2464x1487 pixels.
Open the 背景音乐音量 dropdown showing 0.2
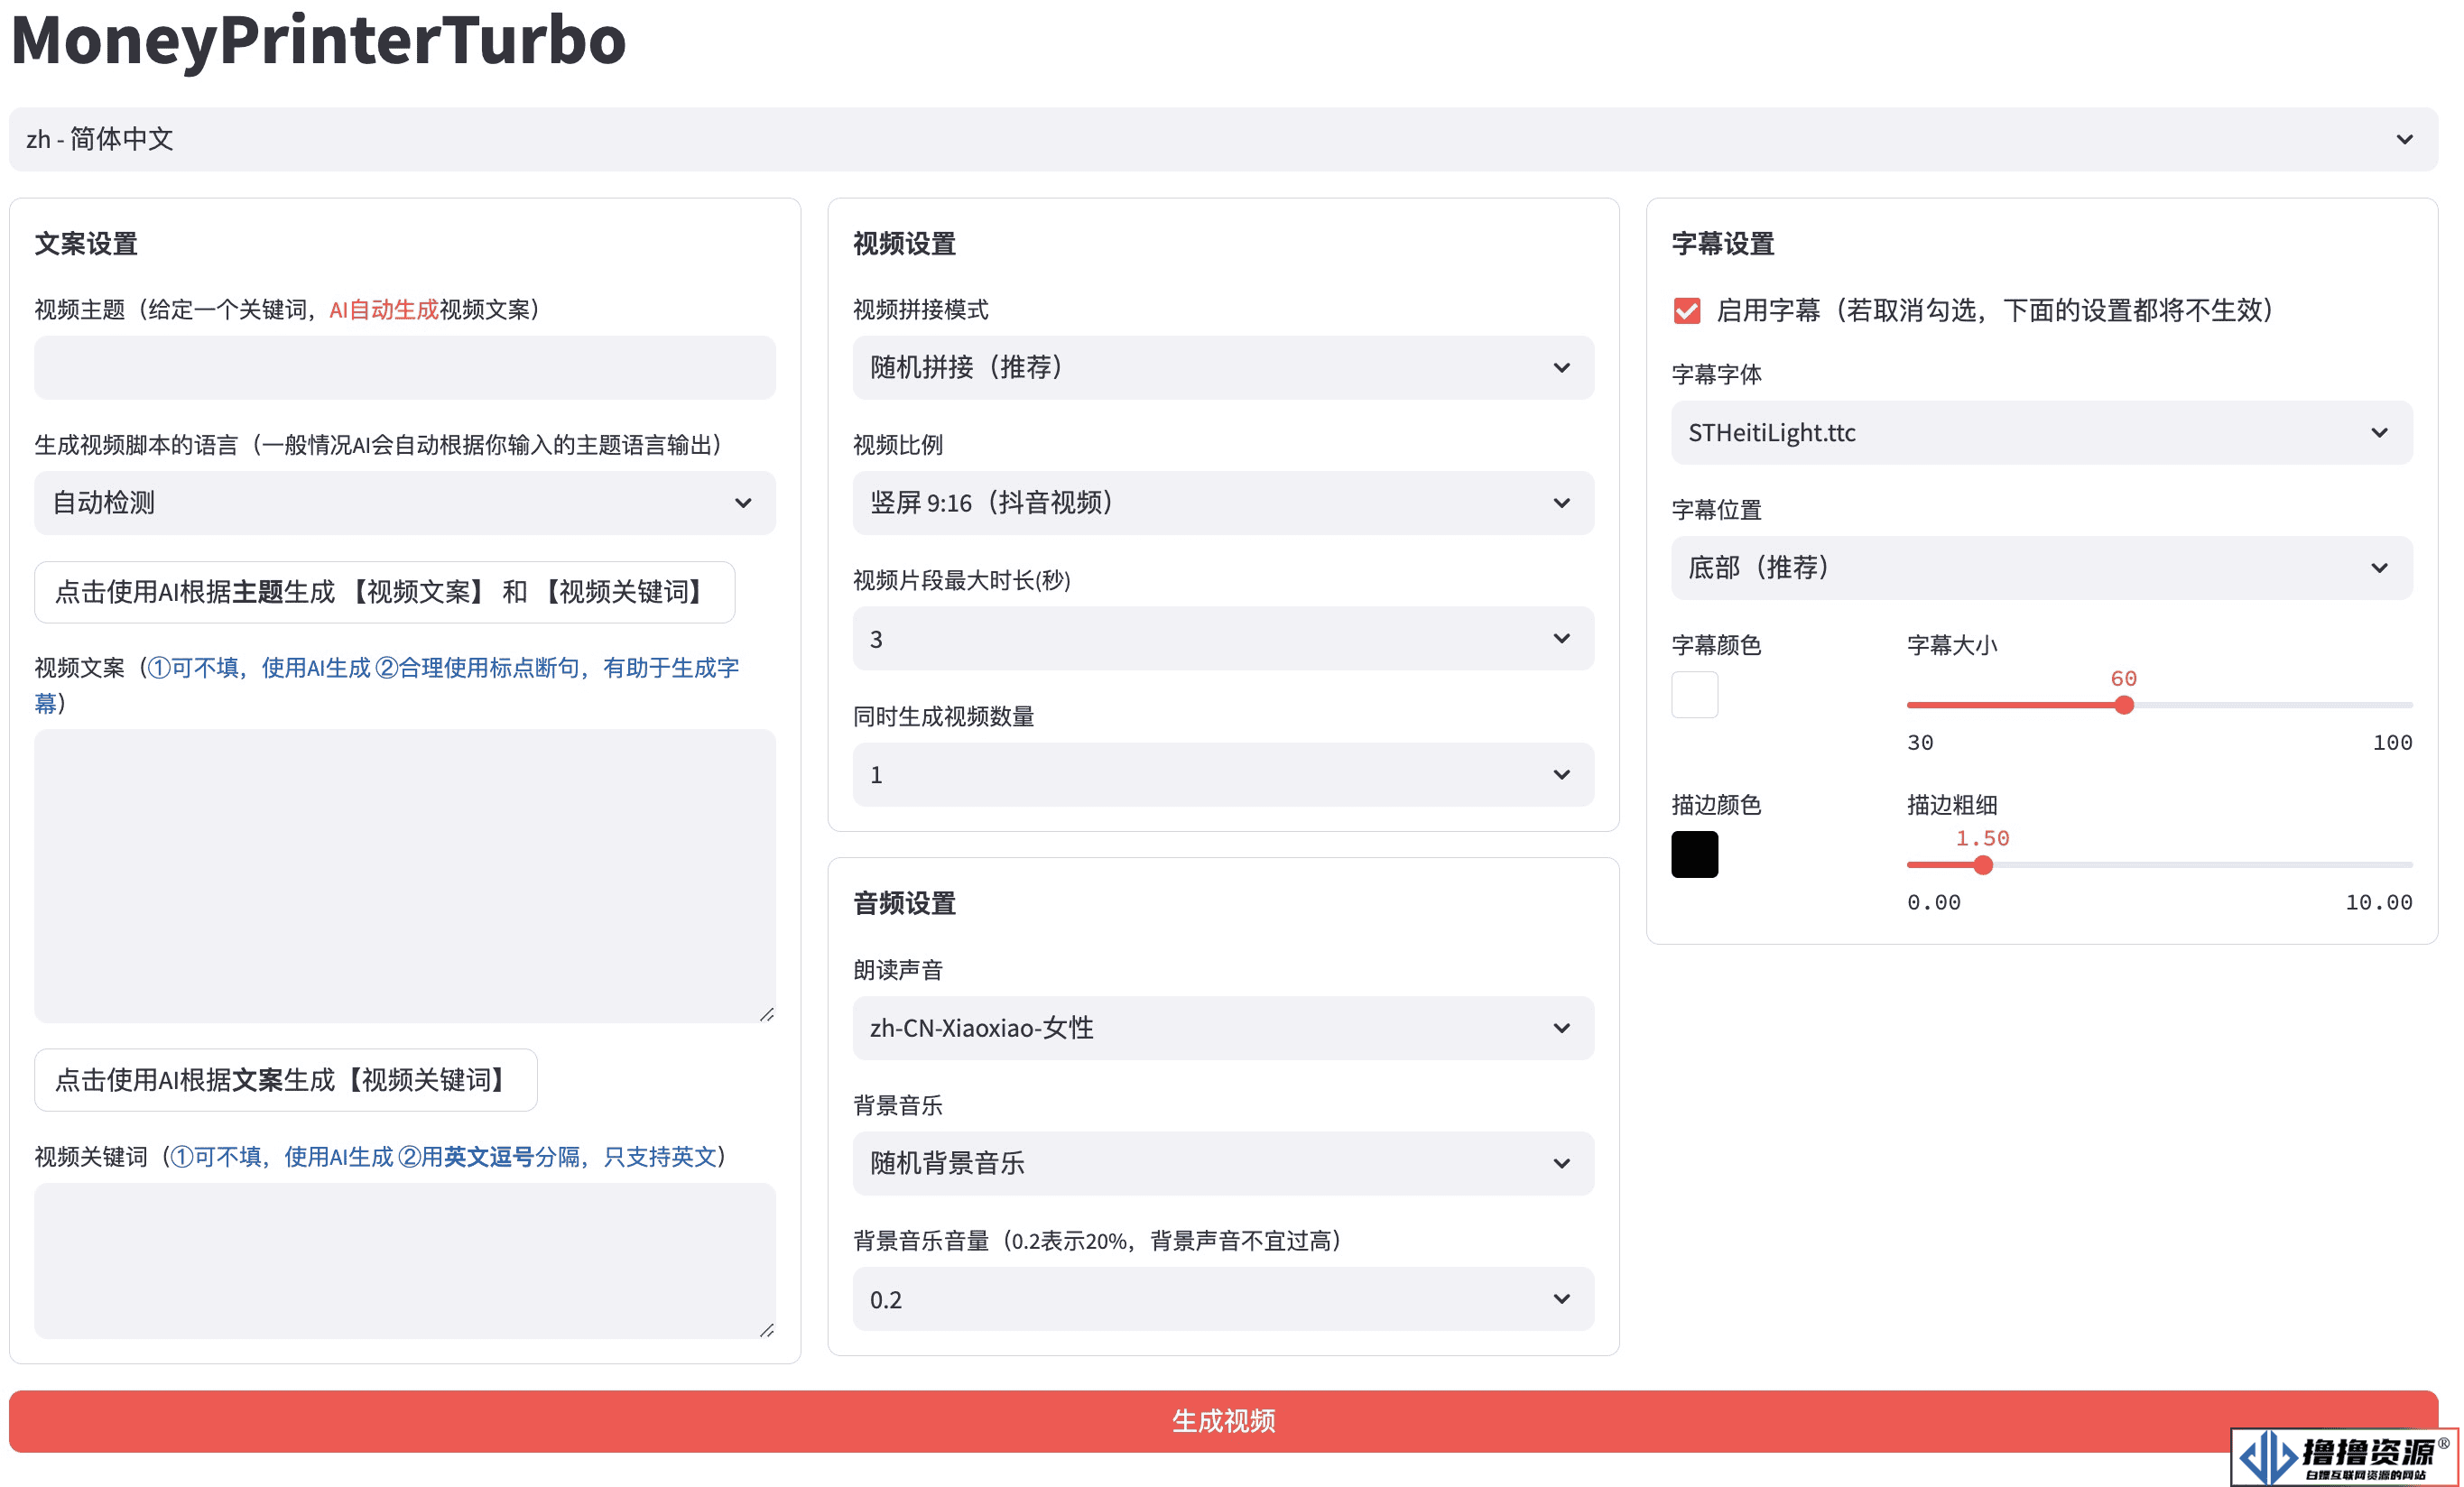pyautogui.click(x=1223, y=1299)
